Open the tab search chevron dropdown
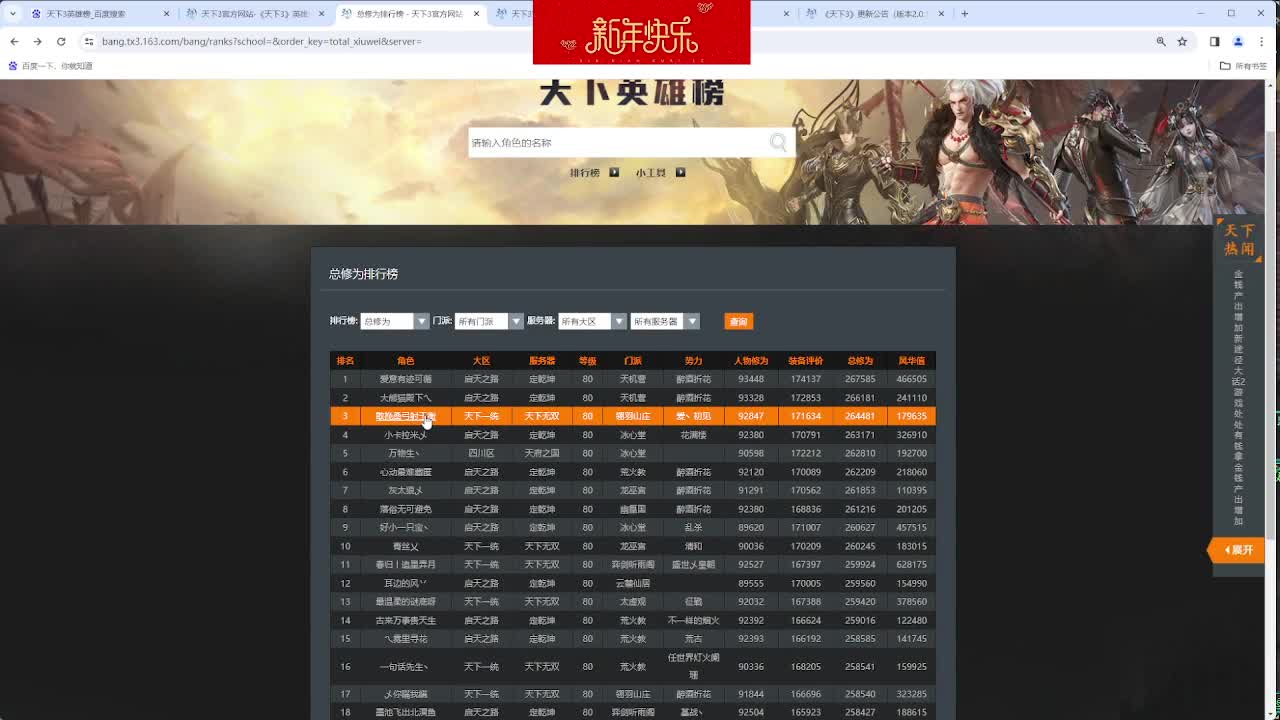Image resolution: width=1280 pixels, height=720 pixels. click(x=12, y=14)
